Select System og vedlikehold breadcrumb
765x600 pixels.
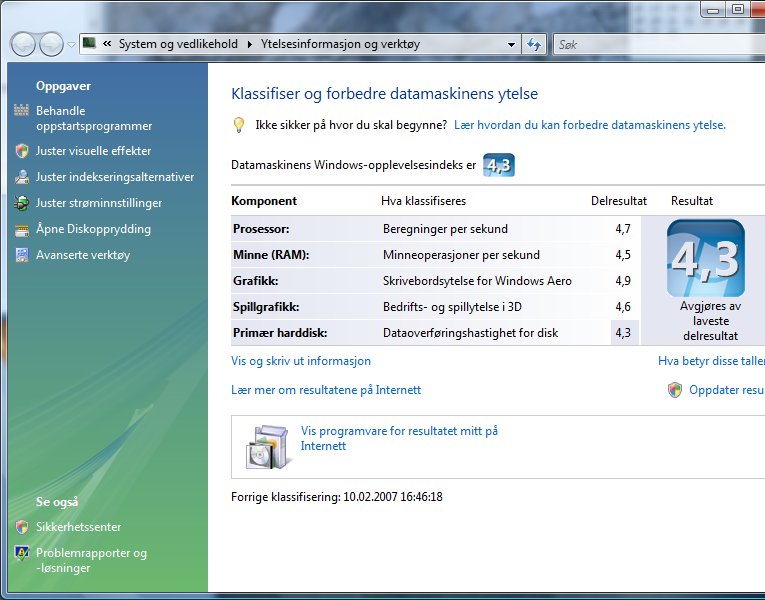pos(177,44)
